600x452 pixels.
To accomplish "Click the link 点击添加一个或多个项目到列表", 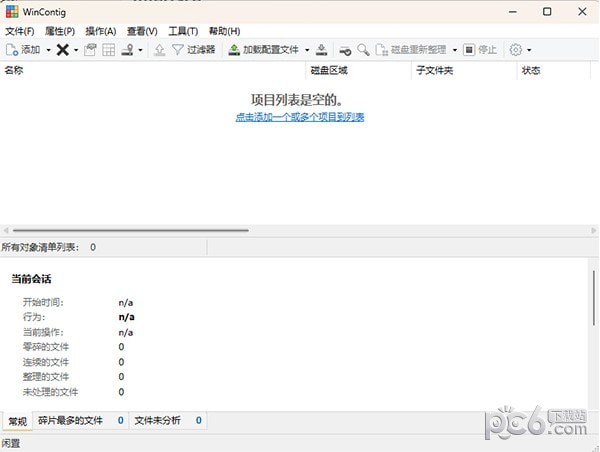I will coord(300,117).
